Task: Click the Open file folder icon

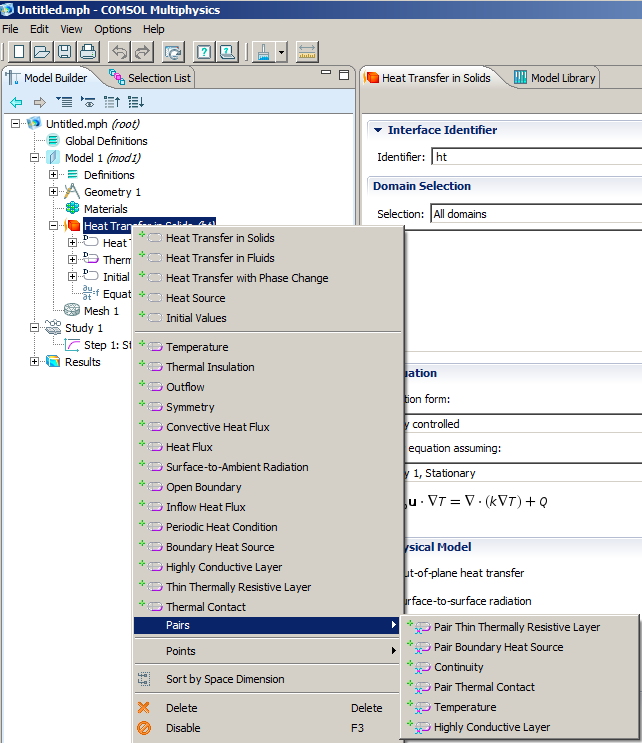Action: tap(42, 51)
